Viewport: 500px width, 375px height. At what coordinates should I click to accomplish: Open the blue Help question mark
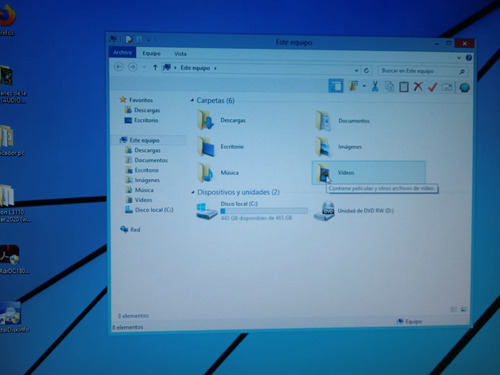468,58
